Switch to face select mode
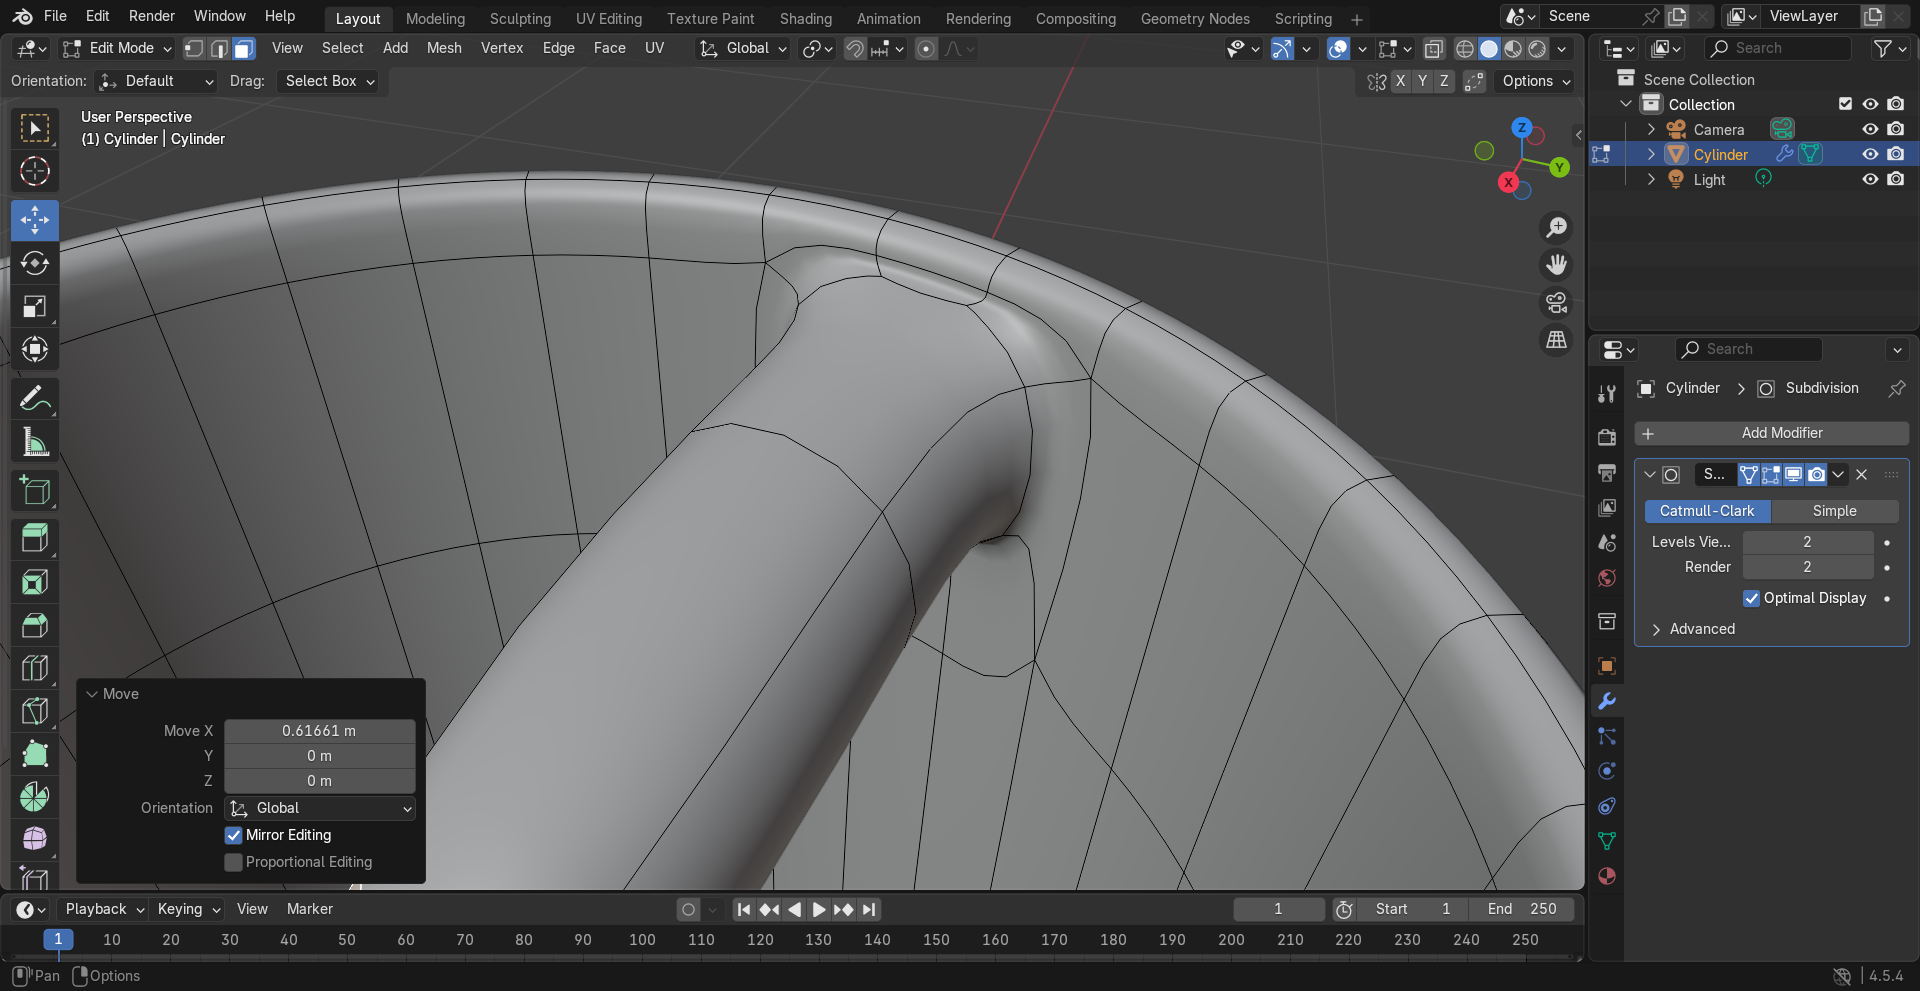The height and width of the screenshot is (991, 1920). 245,48
